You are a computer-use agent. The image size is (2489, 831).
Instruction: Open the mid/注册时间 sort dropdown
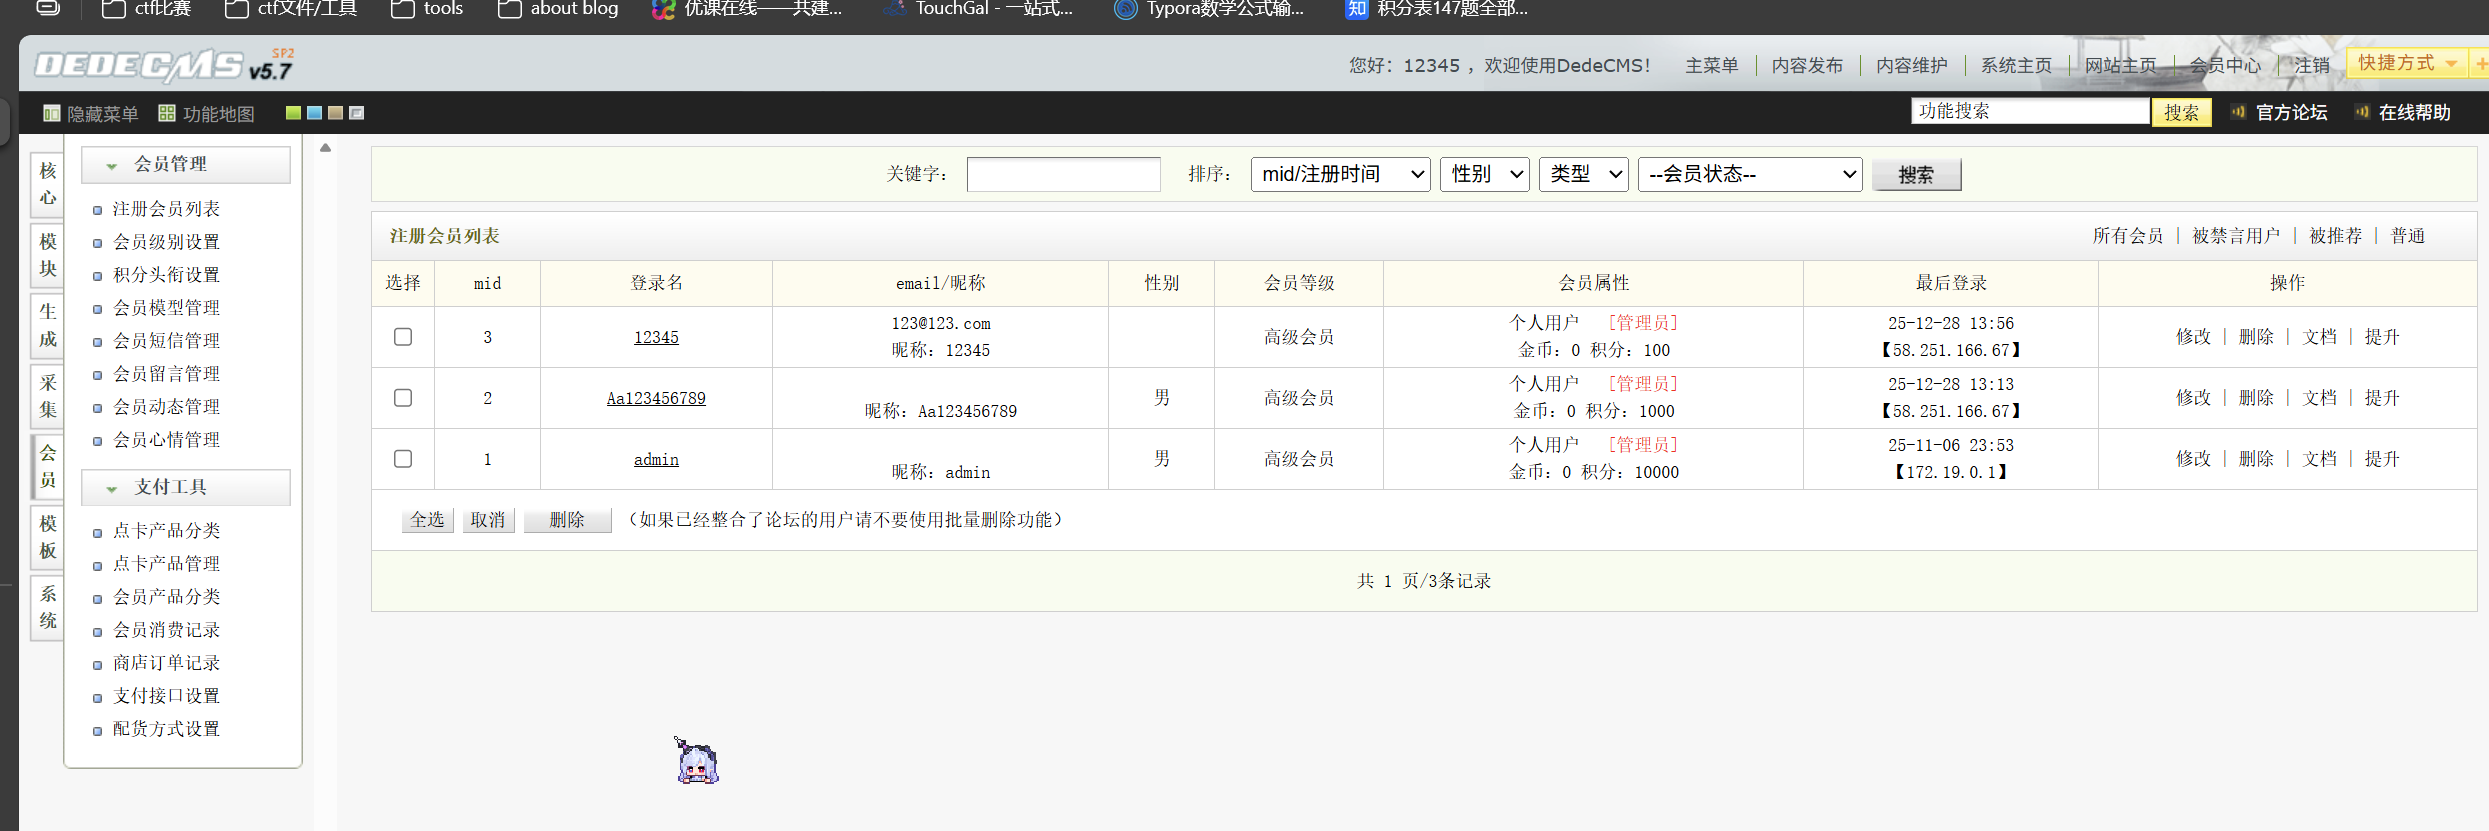(x=1340, y=174)
